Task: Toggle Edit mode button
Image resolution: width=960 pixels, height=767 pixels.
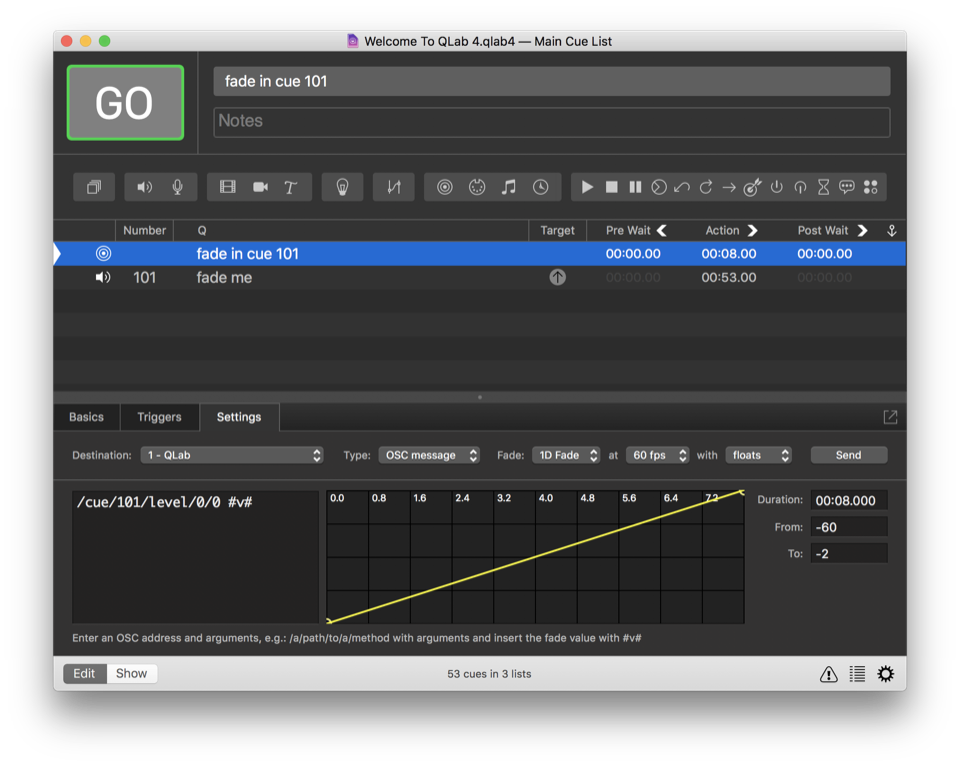Action: [84, 673]
